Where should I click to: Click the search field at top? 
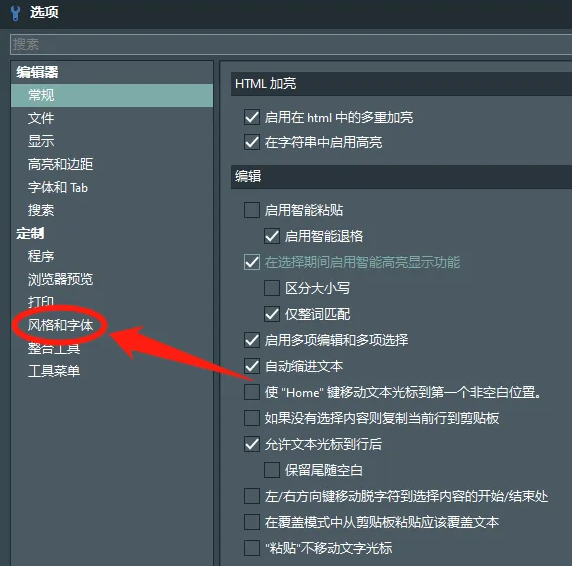(291, 44)
